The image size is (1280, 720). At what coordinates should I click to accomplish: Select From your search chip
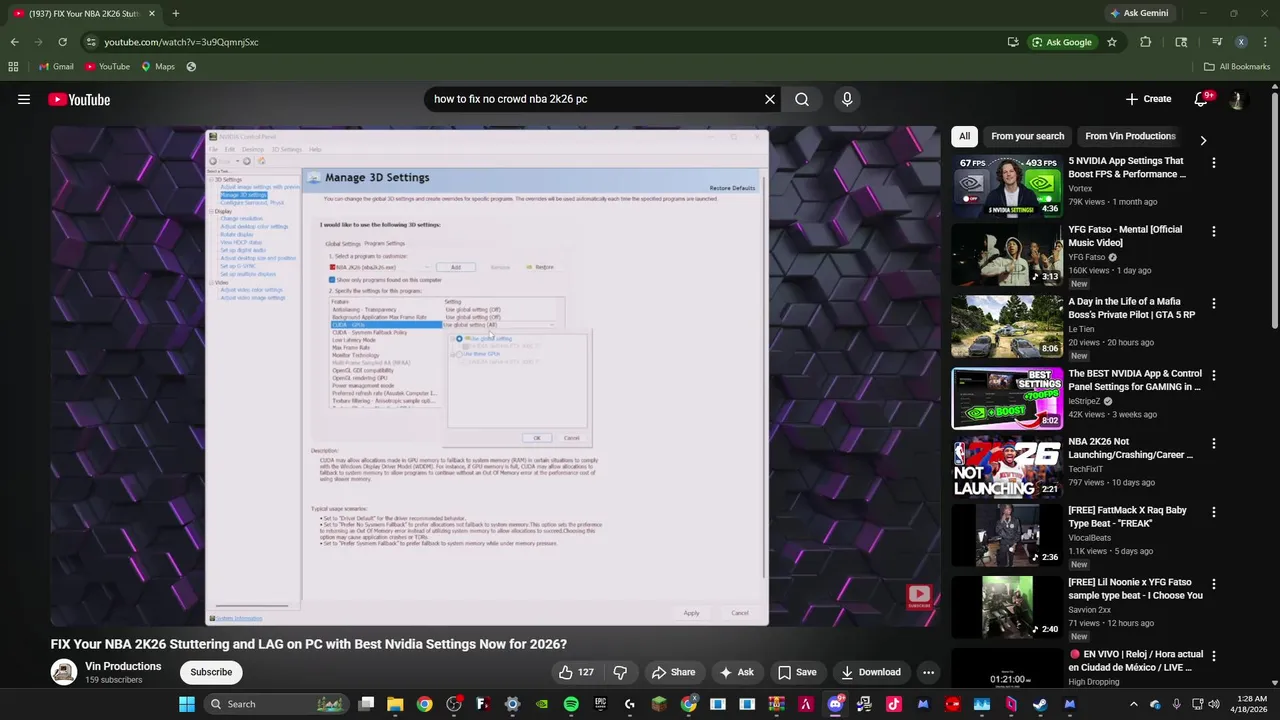tap(1027, 136)
